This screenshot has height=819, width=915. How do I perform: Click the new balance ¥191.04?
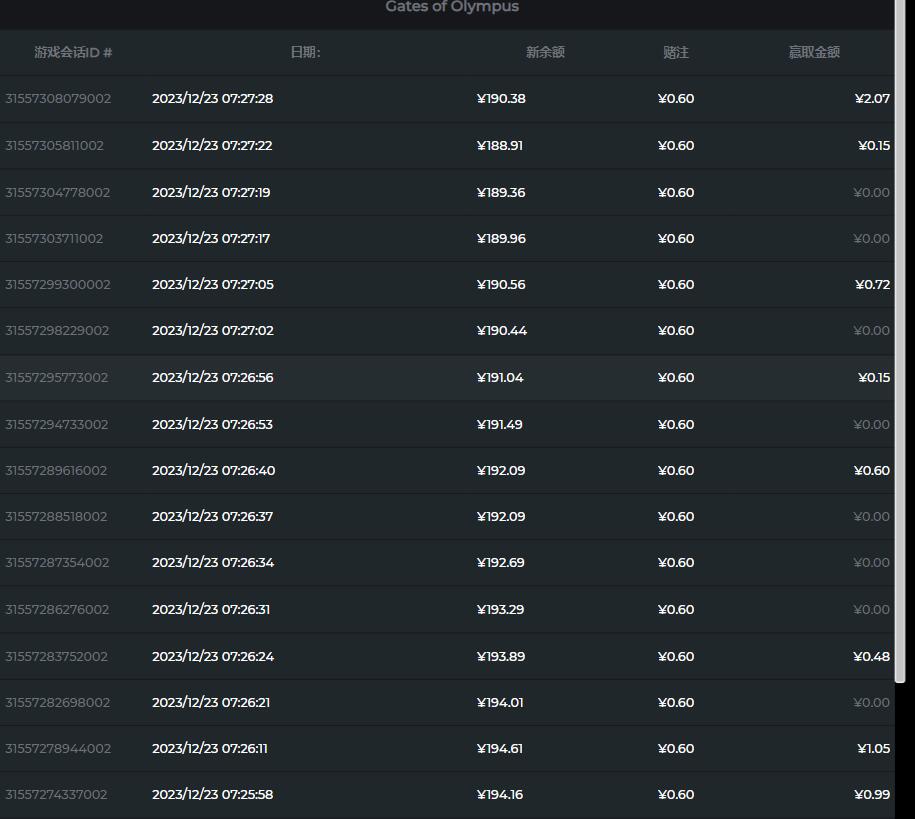[x=500, y=378]
